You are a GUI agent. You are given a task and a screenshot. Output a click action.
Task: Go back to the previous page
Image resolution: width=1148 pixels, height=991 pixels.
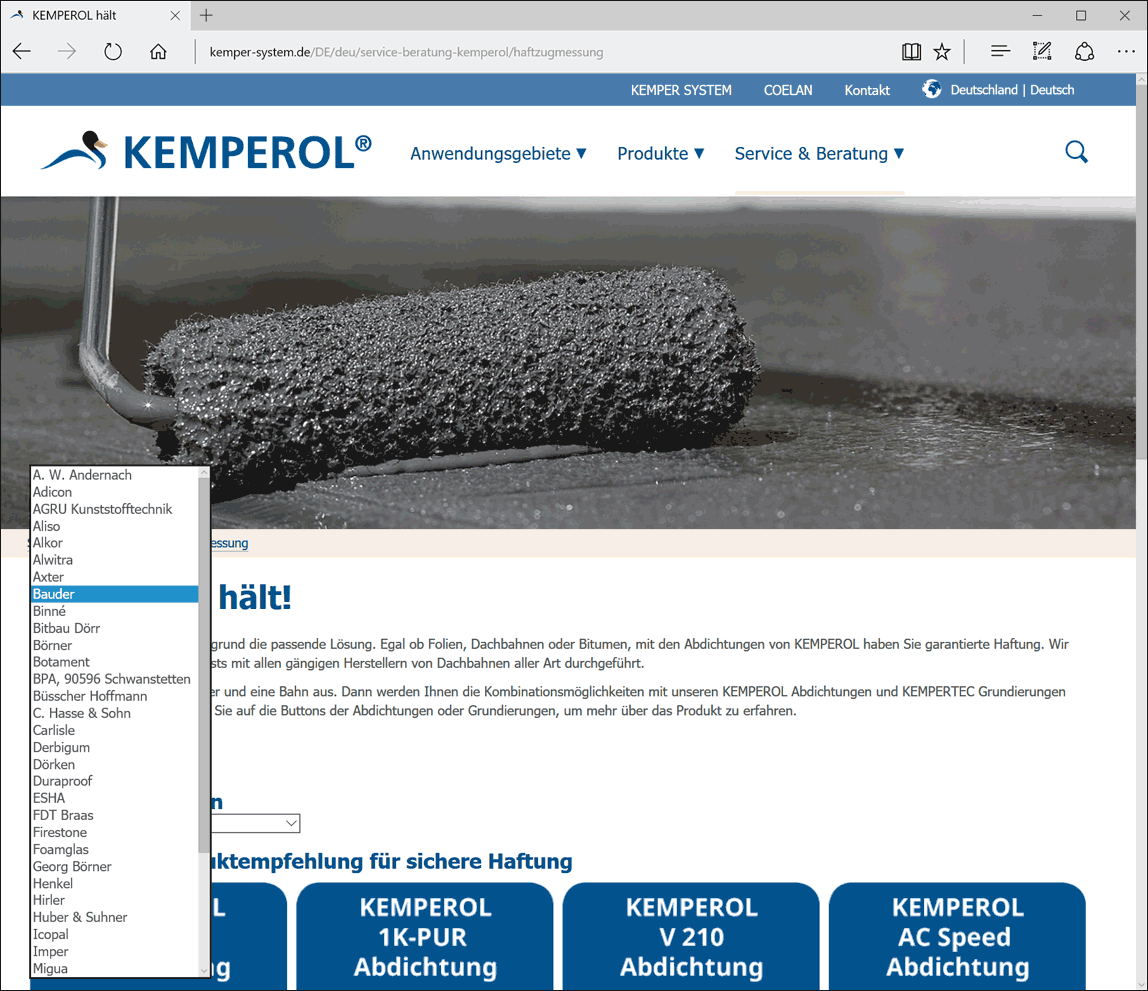(22, 51)
